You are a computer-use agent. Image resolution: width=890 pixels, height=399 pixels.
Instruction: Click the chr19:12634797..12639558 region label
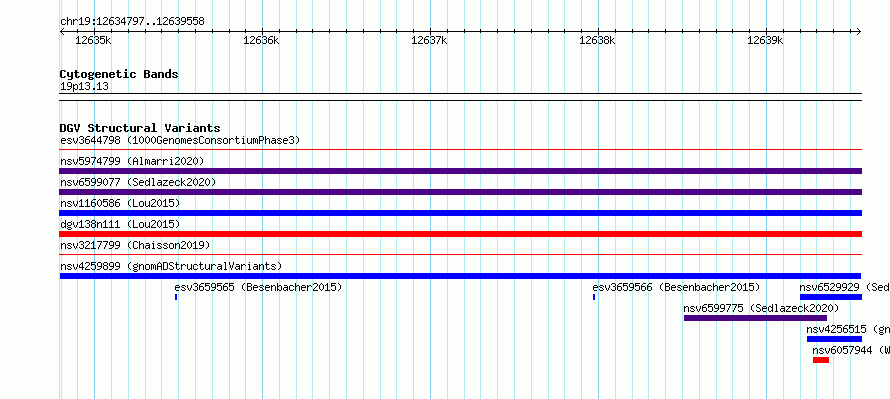pyautogui.click(x=132, y=22)
